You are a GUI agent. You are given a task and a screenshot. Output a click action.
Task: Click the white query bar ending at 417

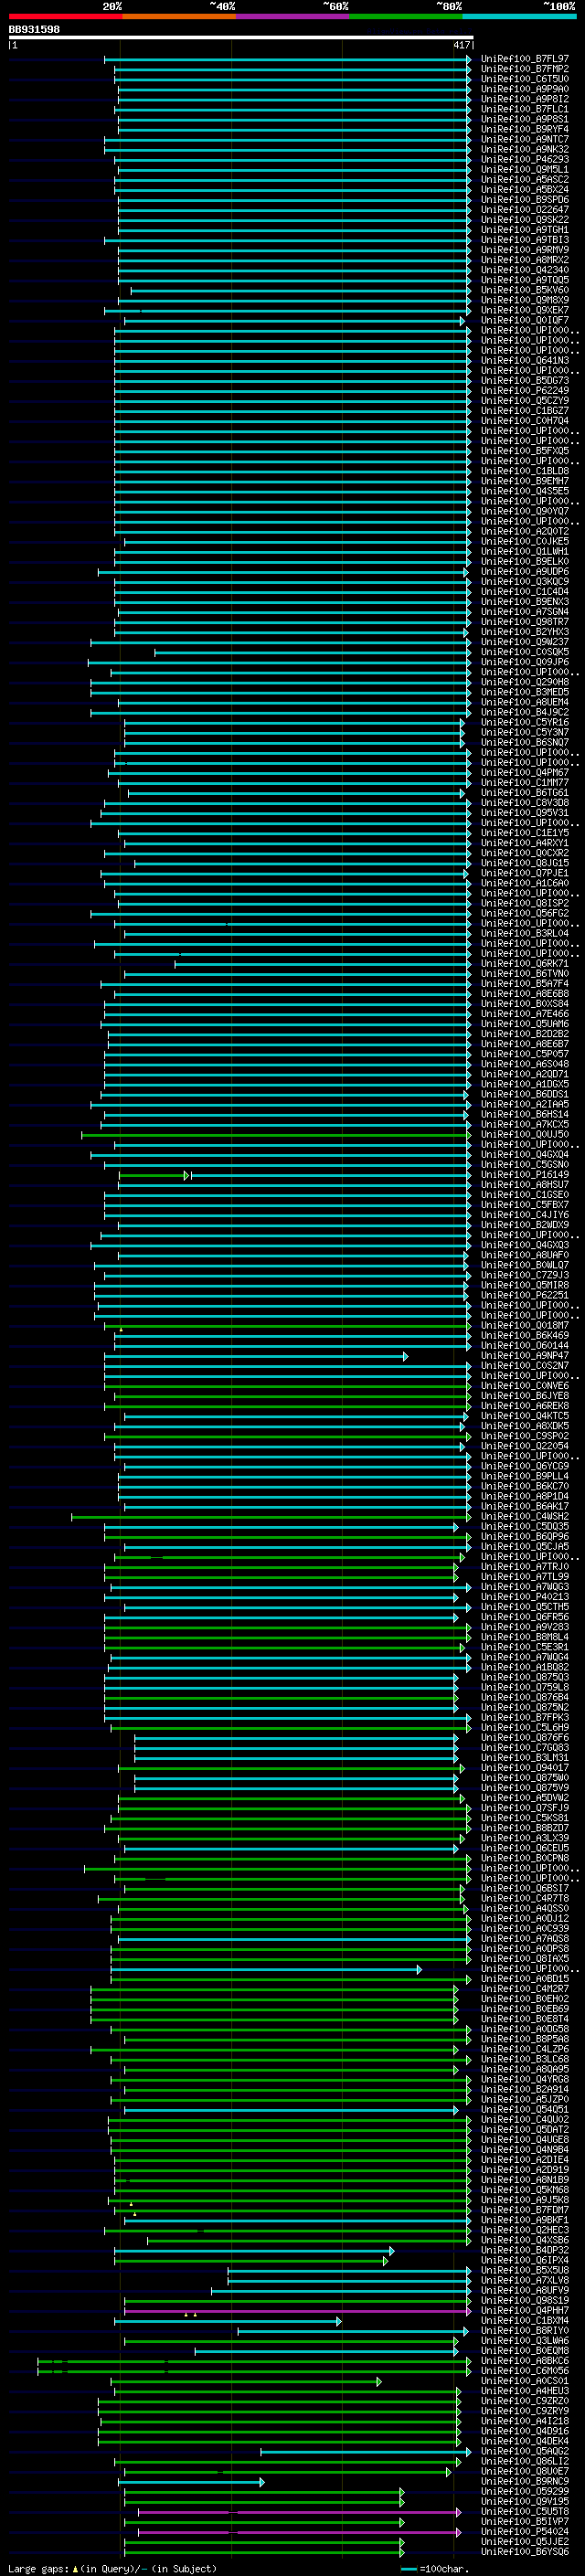coord(241,37)
